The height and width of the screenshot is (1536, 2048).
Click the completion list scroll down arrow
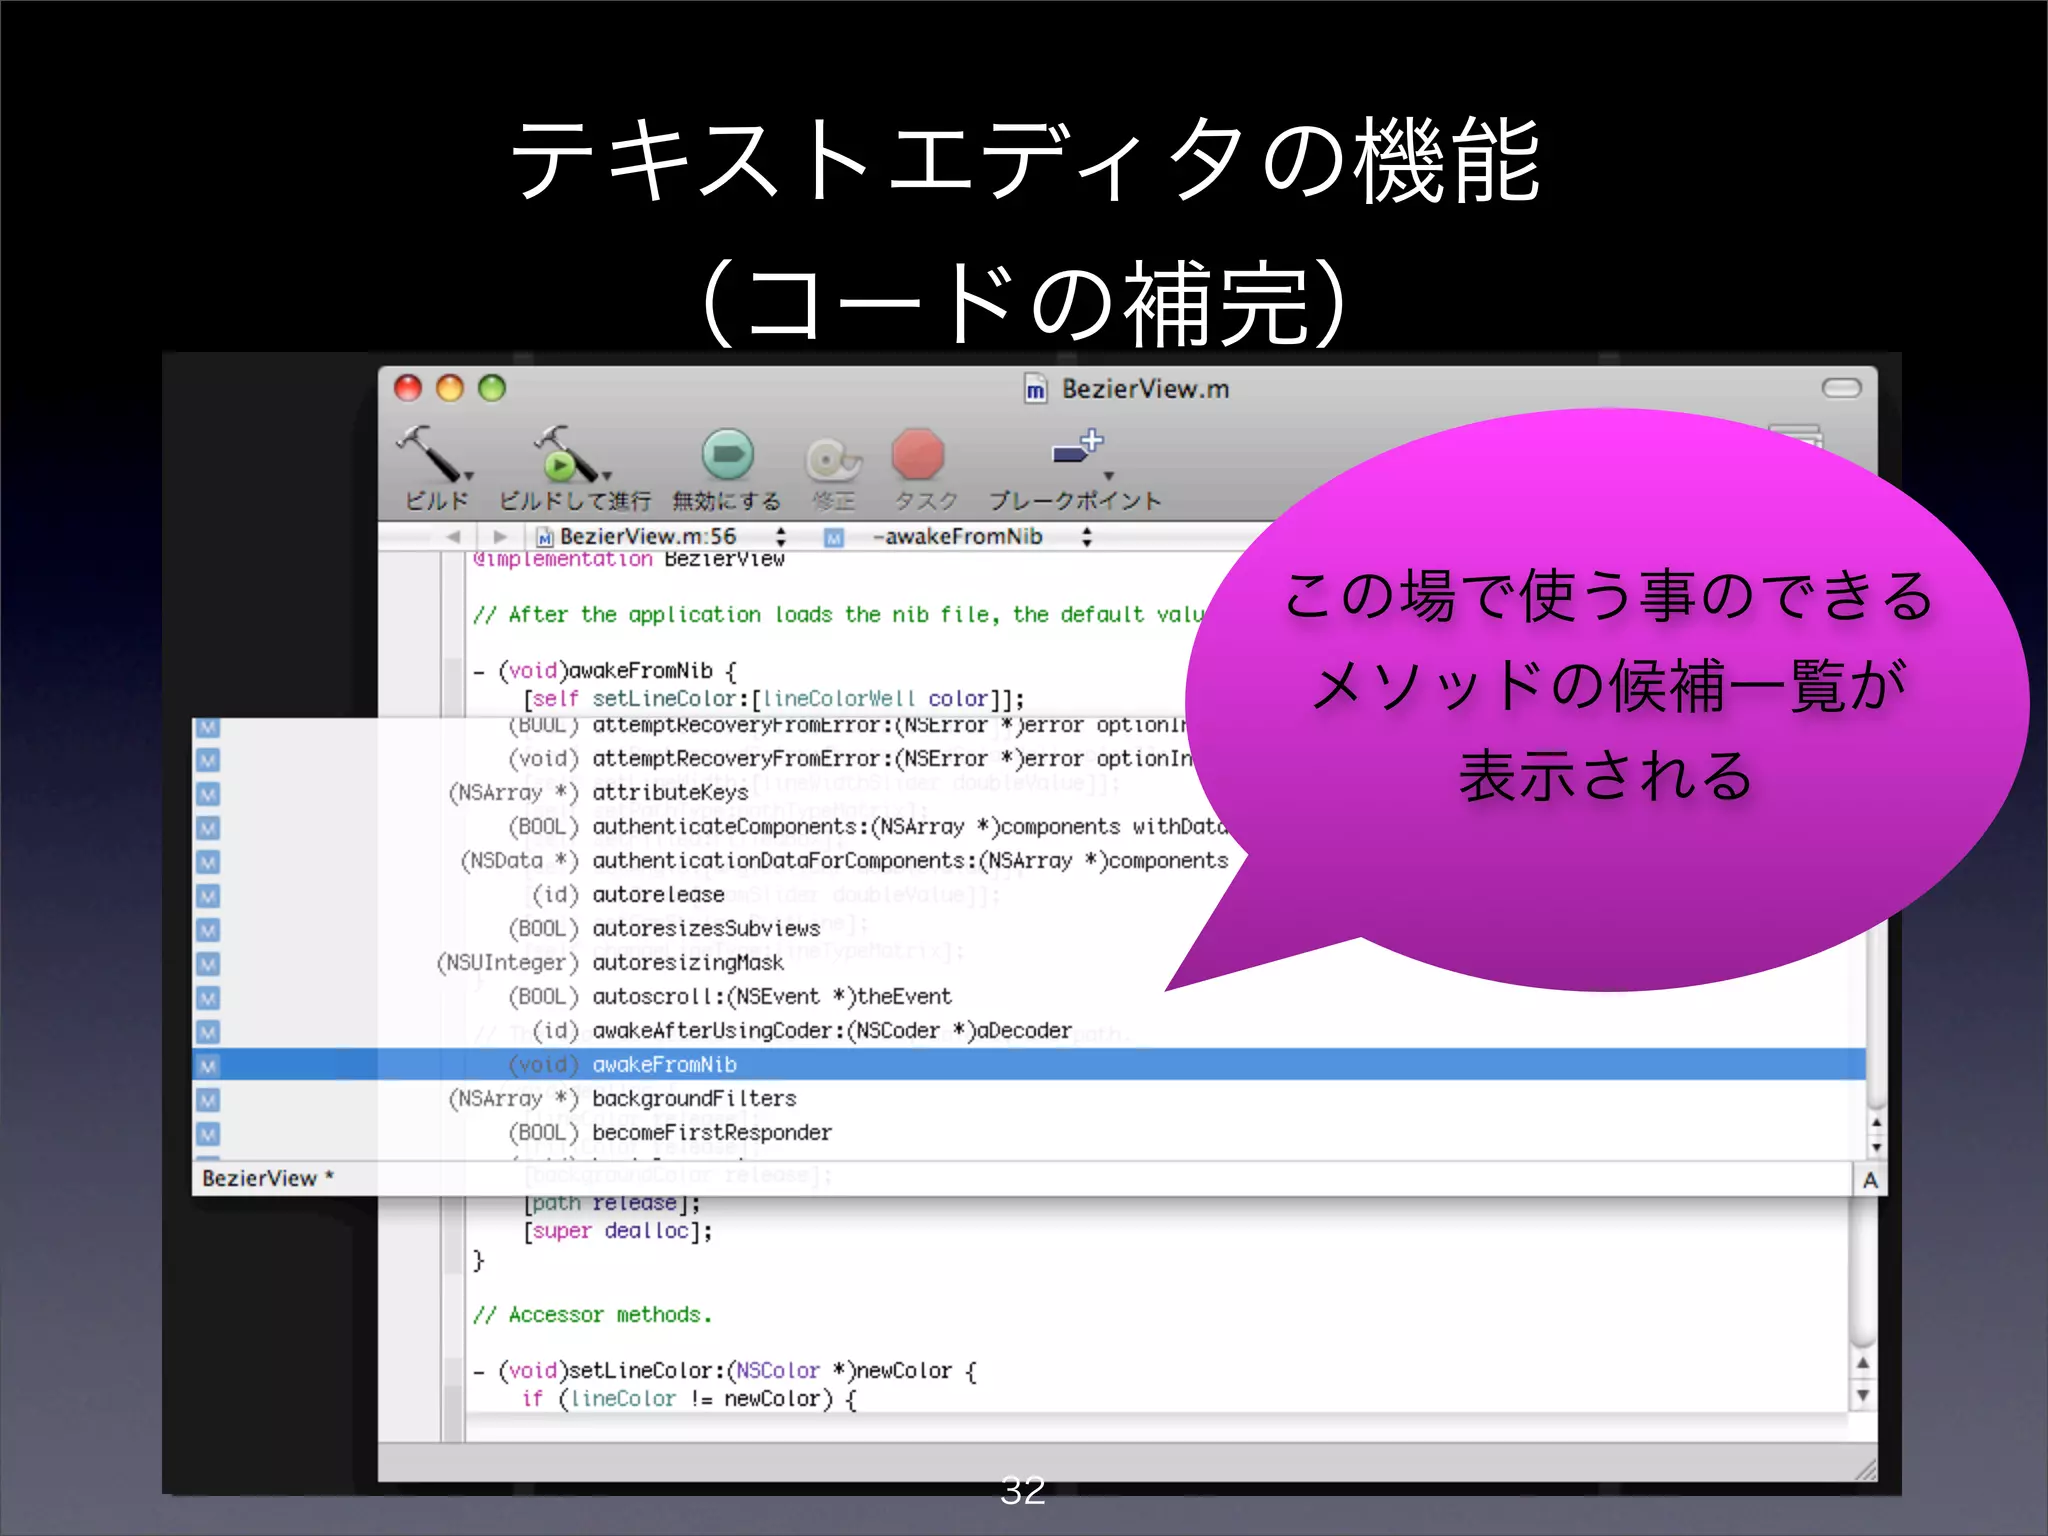click(x=1876, y=1147)
